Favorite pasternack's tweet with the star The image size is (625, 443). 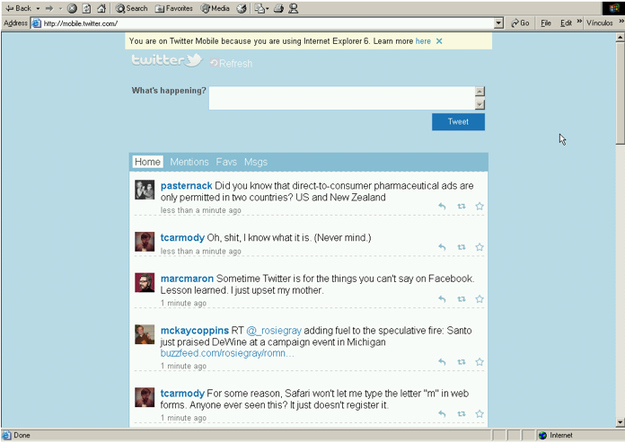pos(480,206)
